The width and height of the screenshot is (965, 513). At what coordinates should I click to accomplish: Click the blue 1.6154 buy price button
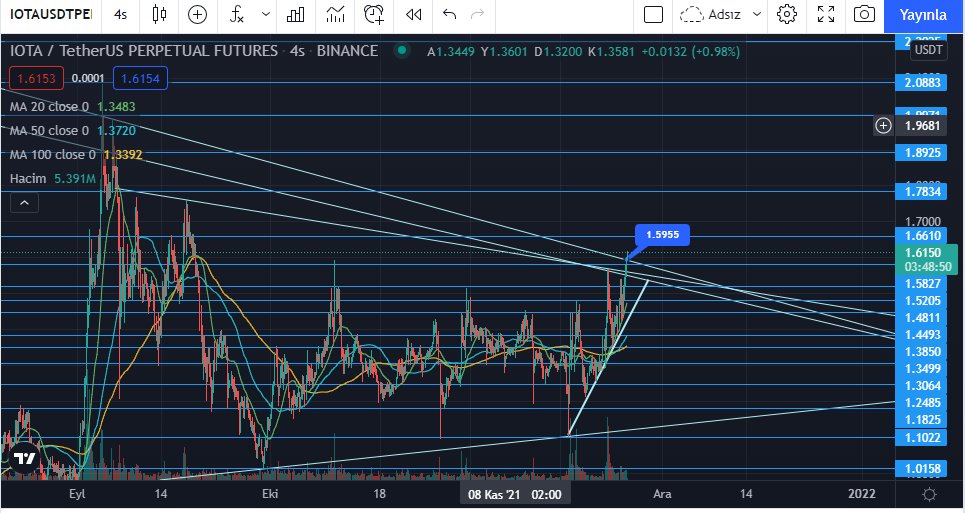click(140, 79)
